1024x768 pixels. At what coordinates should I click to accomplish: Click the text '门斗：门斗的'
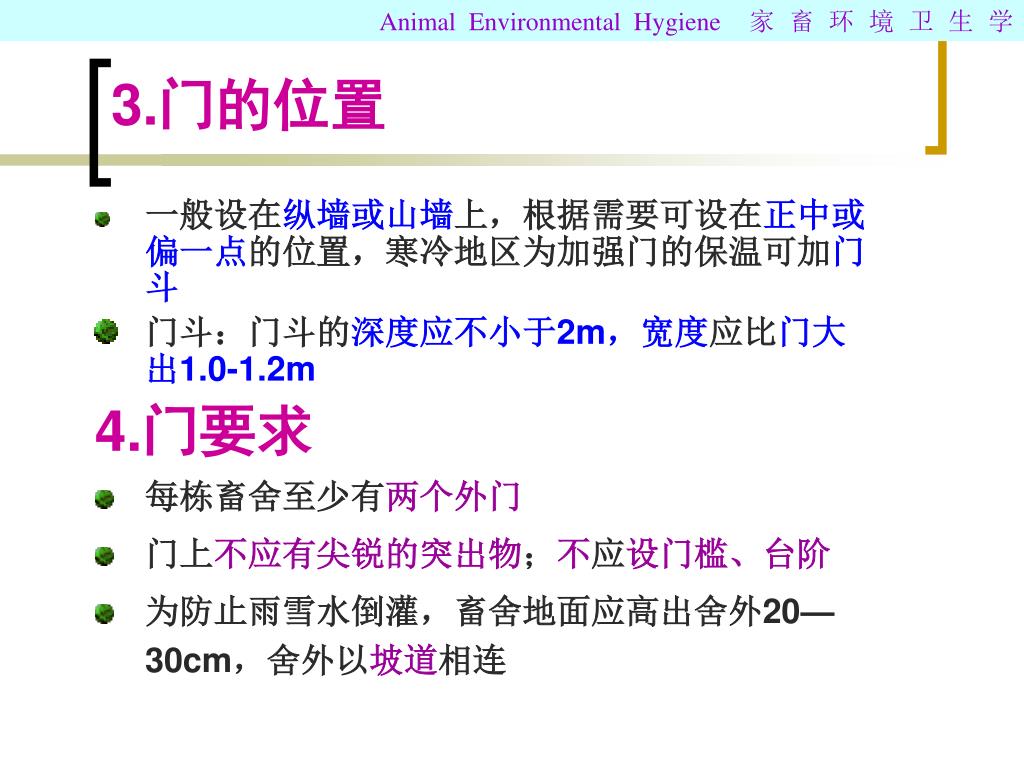248,332
